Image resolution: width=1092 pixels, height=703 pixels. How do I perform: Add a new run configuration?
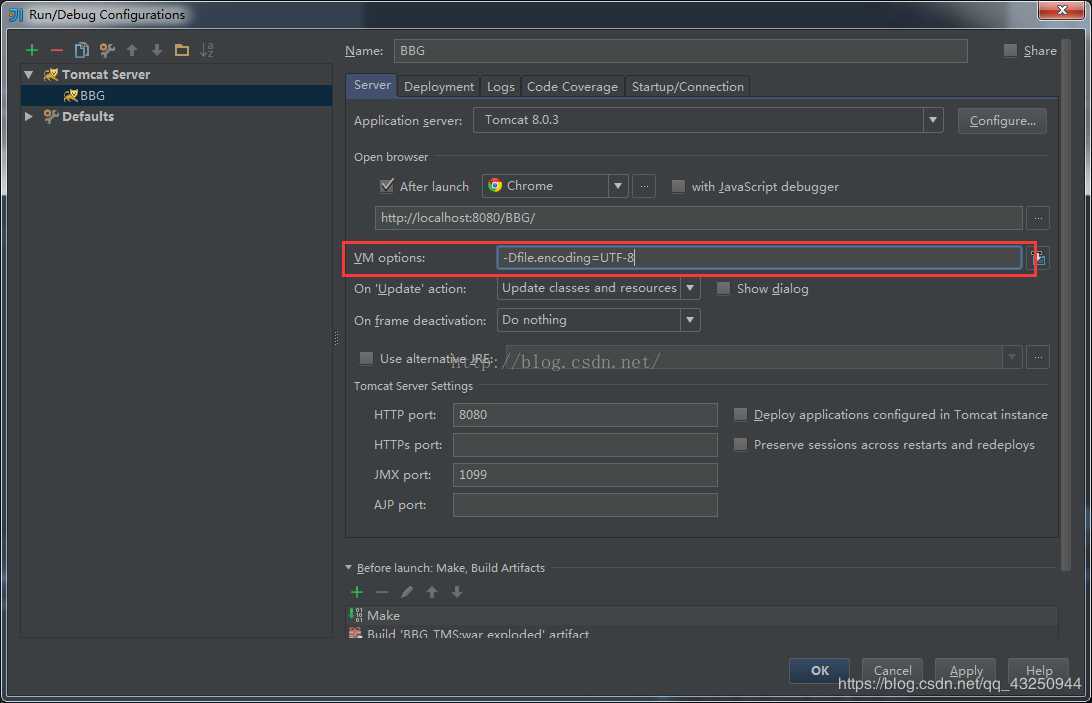tap(32, 50)
